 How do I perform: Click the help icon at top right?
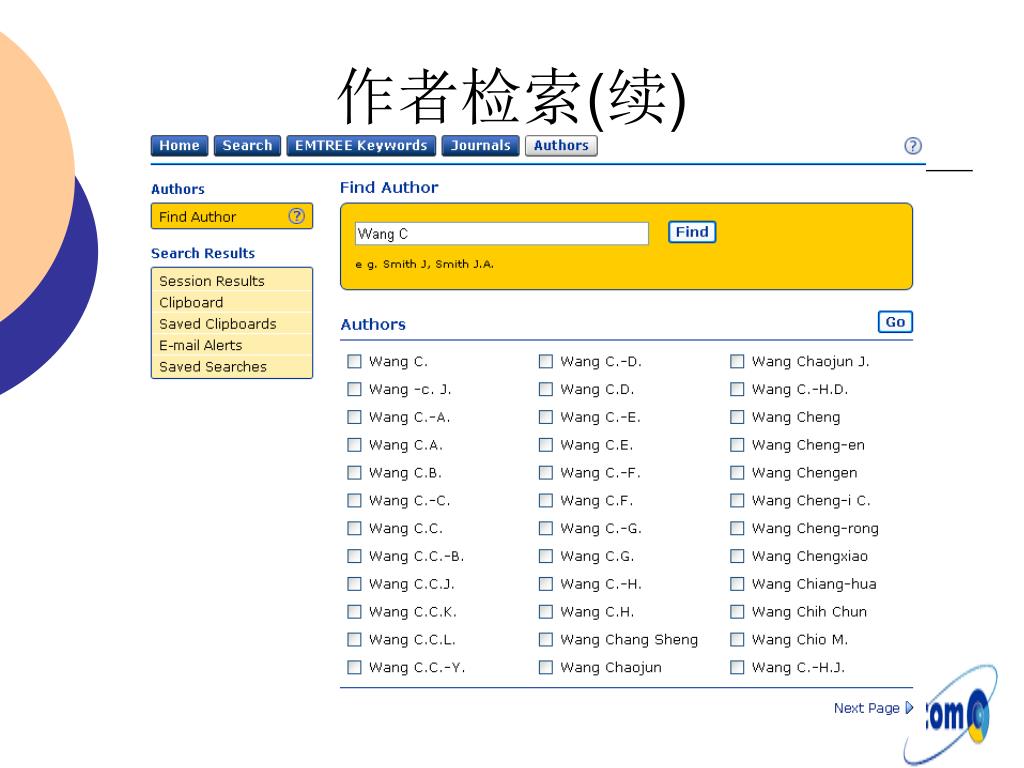[912, 146]
